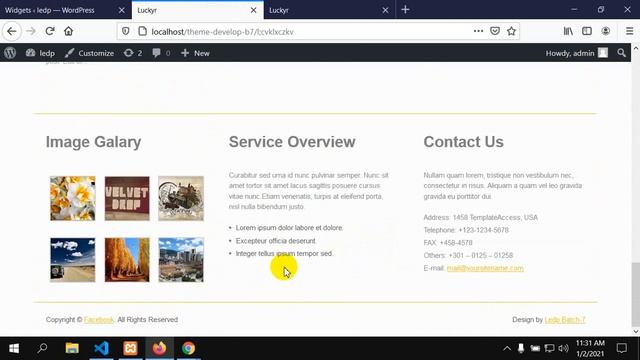Click the Facebook copyright link
Screen dimensions: 640x360
point(99,320)
